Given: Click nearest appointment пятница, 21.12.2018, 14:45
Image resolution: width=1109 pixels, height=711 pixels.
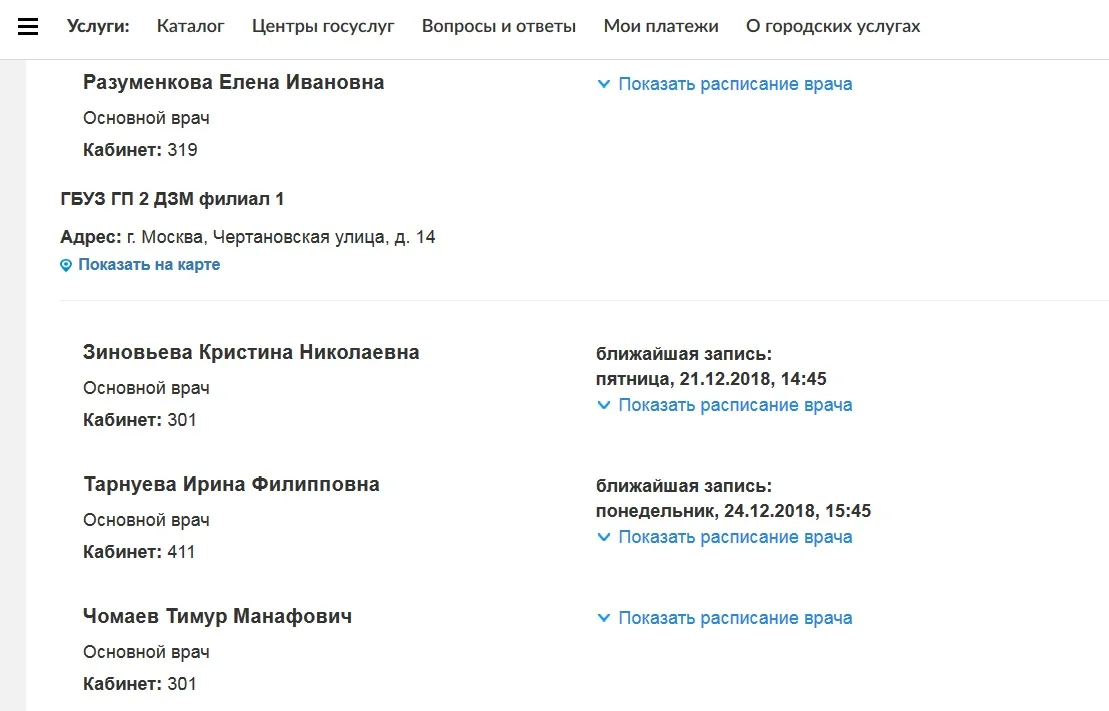Looking at the screenshot, I should tap(711, 380).
